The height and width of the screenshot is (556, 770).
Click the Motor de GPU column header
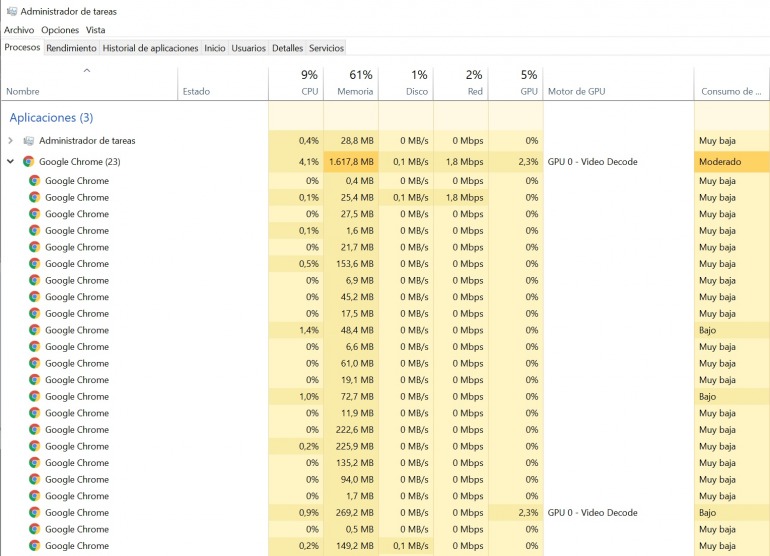click(x=619, y=83)
